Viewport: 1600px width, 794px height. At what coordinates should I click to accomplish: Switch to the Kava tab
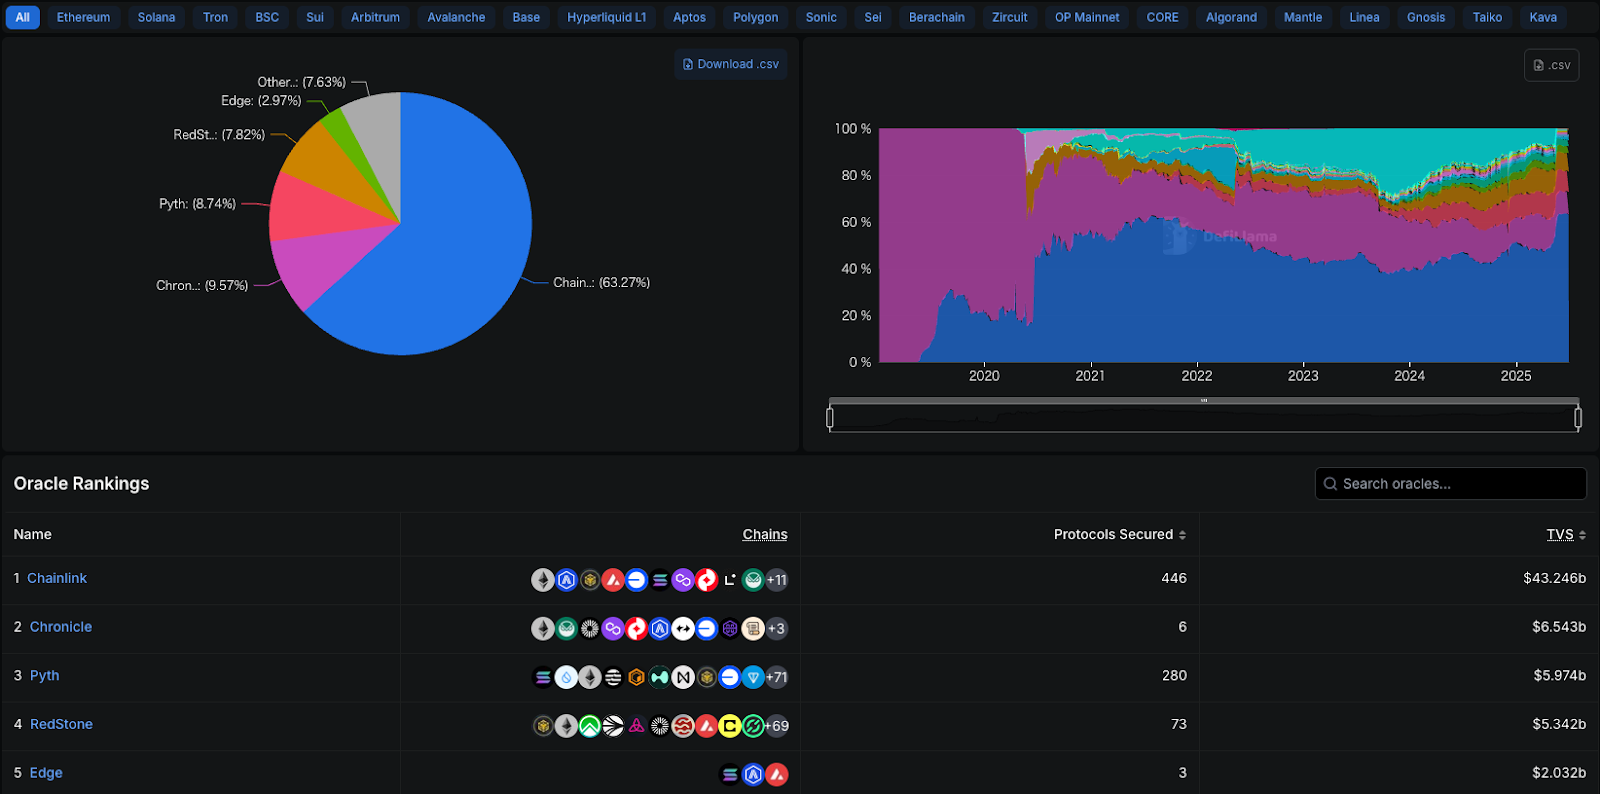(1543, 17)
